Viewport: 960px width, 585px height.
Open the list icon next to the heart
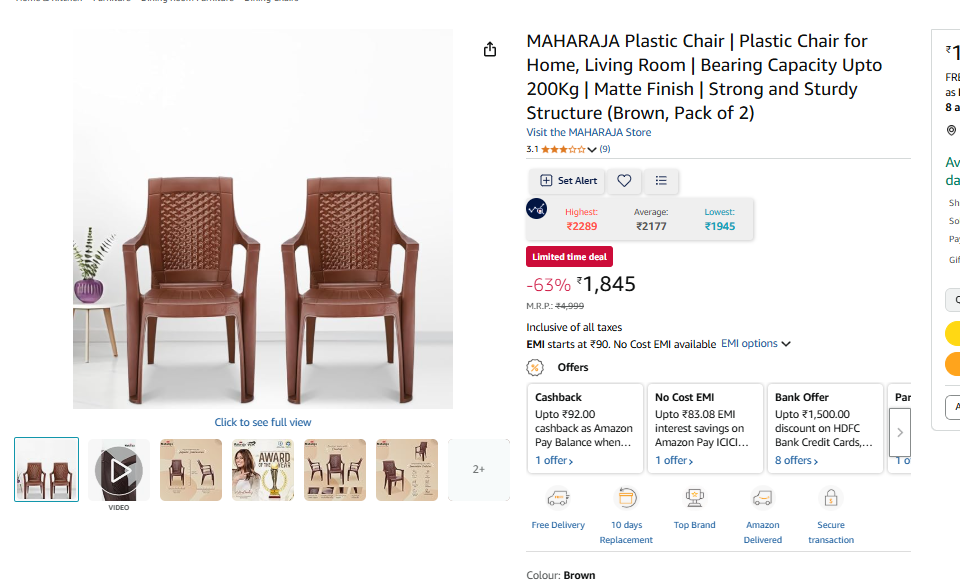click(x=661, y=181)
